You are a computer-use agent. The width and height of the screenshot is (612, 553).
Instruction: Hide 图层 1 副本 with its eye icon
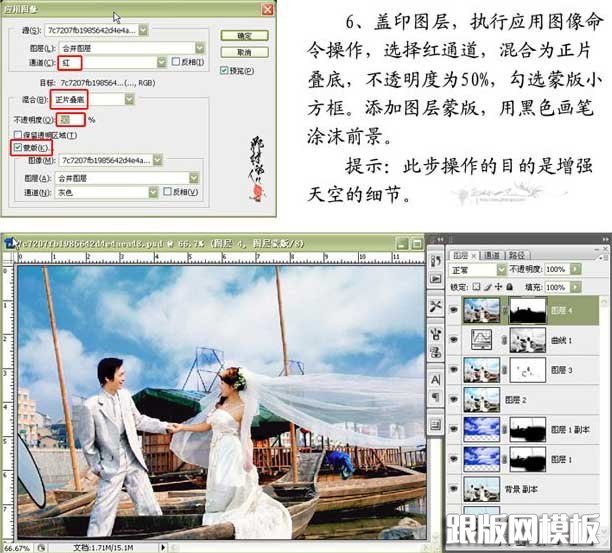(x=454, y=429)
